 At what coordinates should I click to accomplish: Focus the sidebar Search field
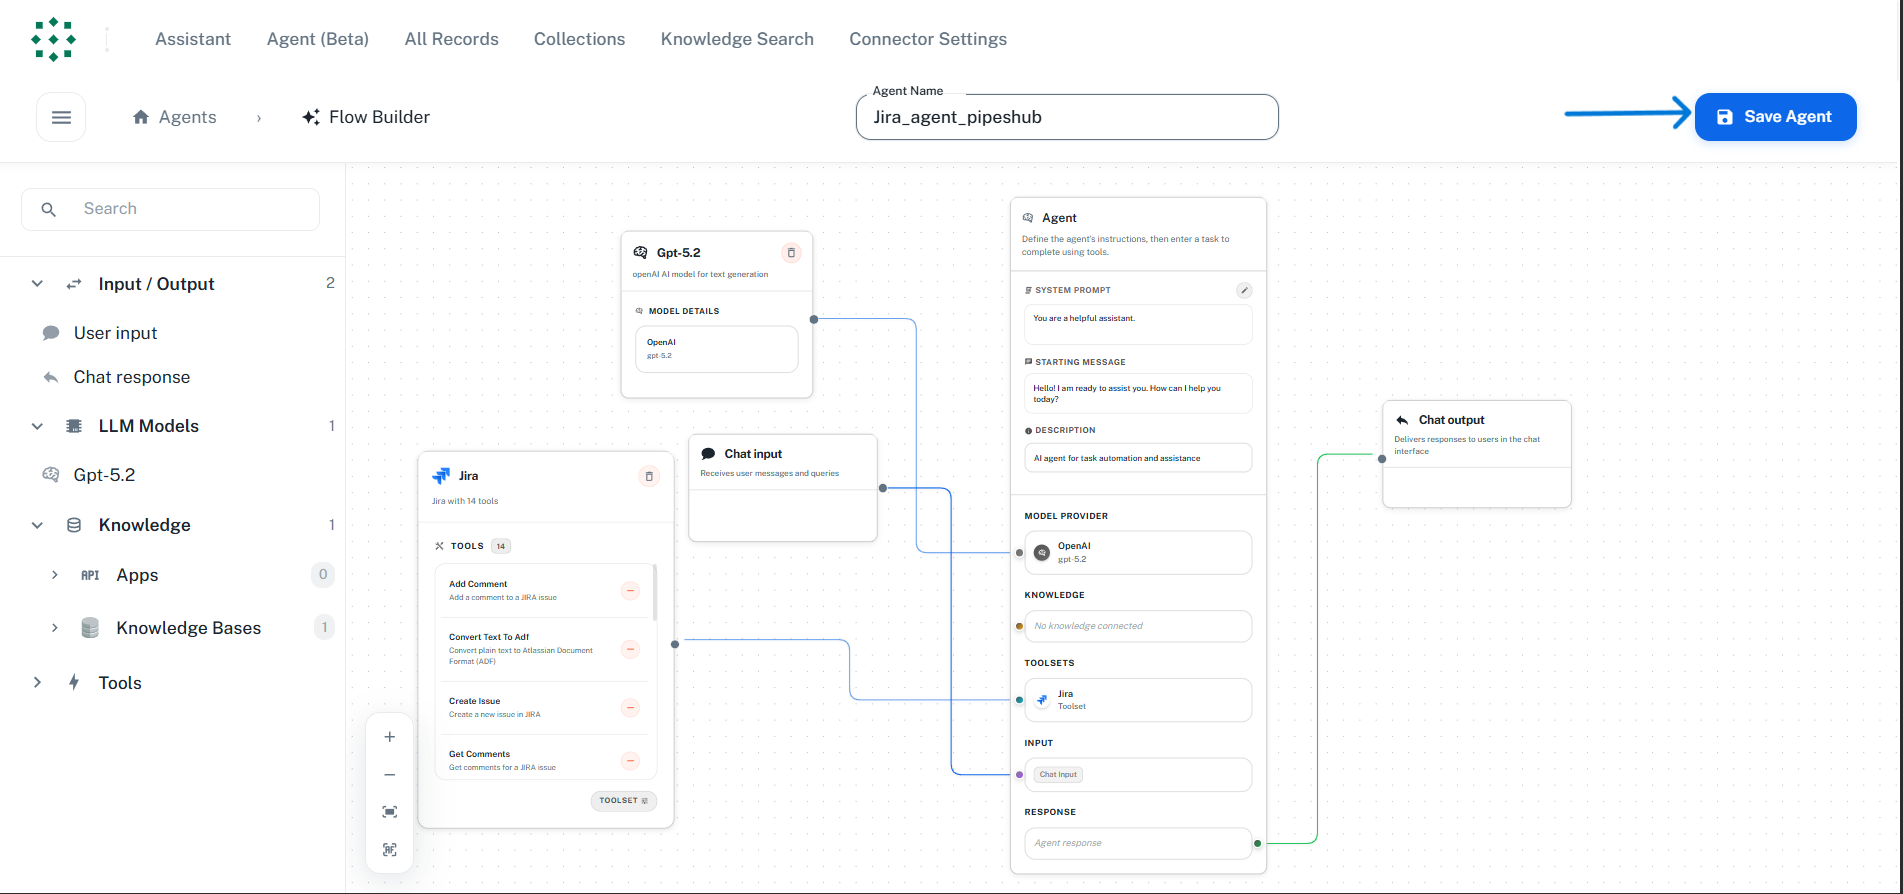(x=170, y=209)
